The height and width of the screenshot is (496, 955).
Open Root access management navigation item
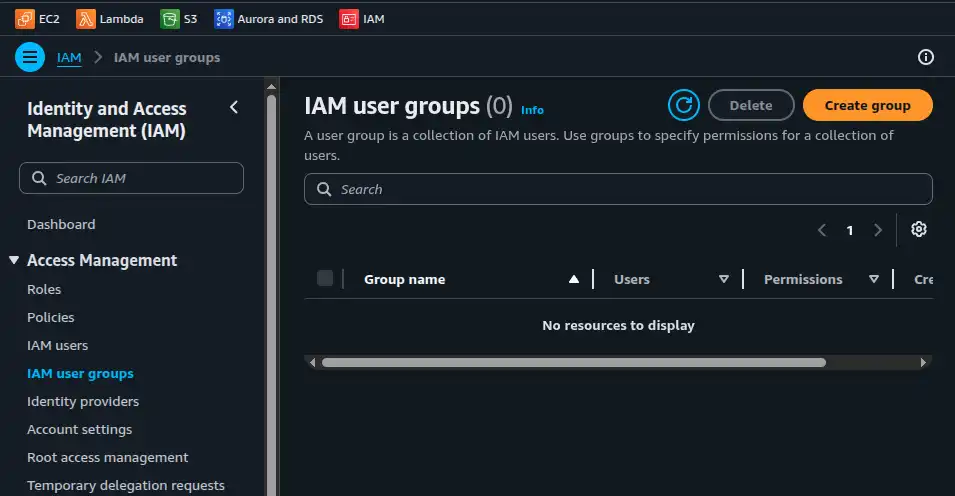click(107, 458)
